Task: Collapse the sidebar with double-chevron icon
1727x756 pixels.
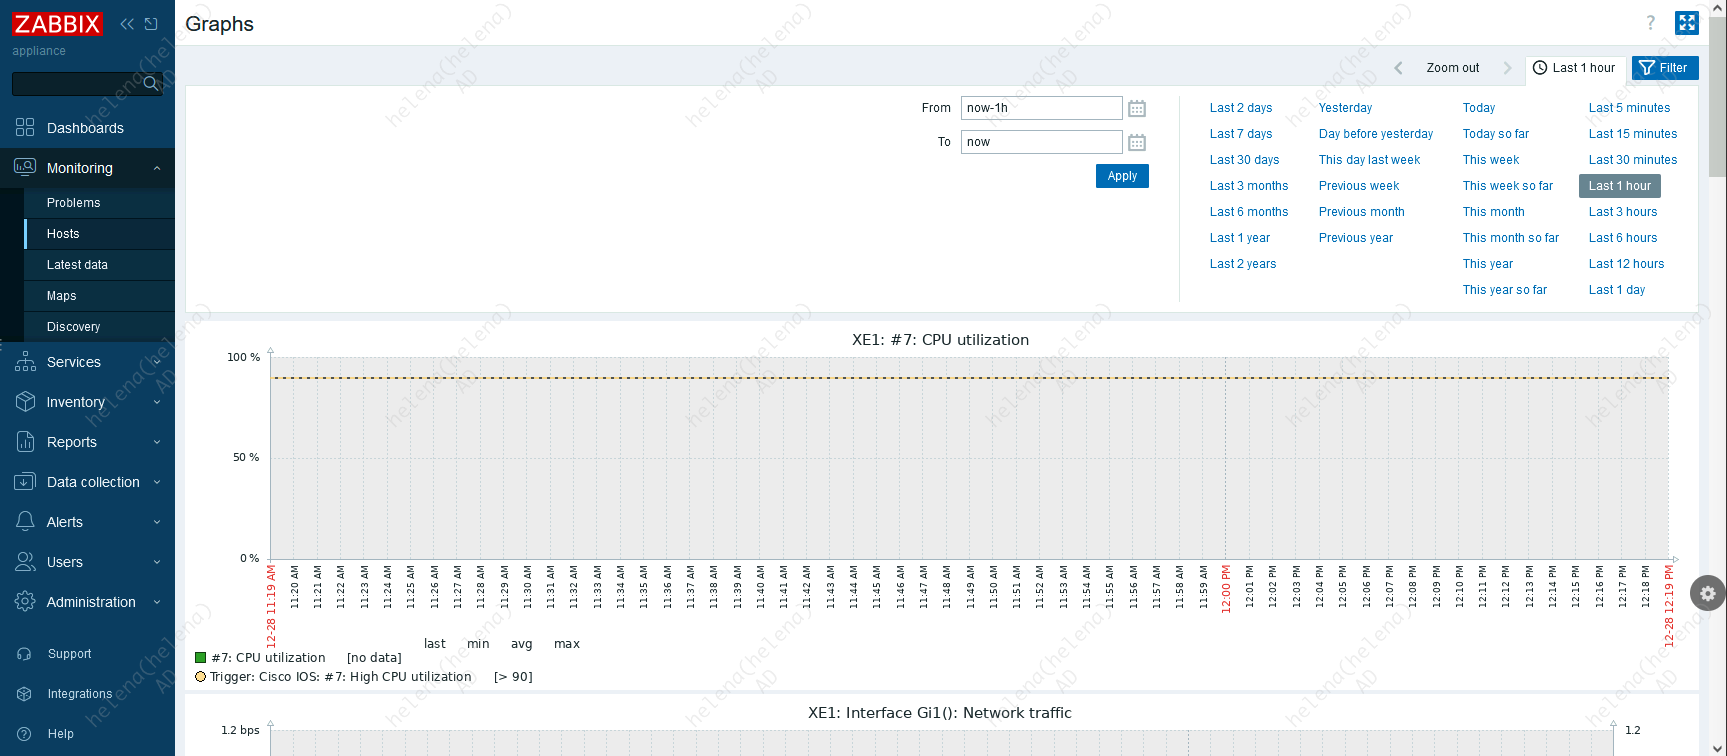Action: click(127, 24)
